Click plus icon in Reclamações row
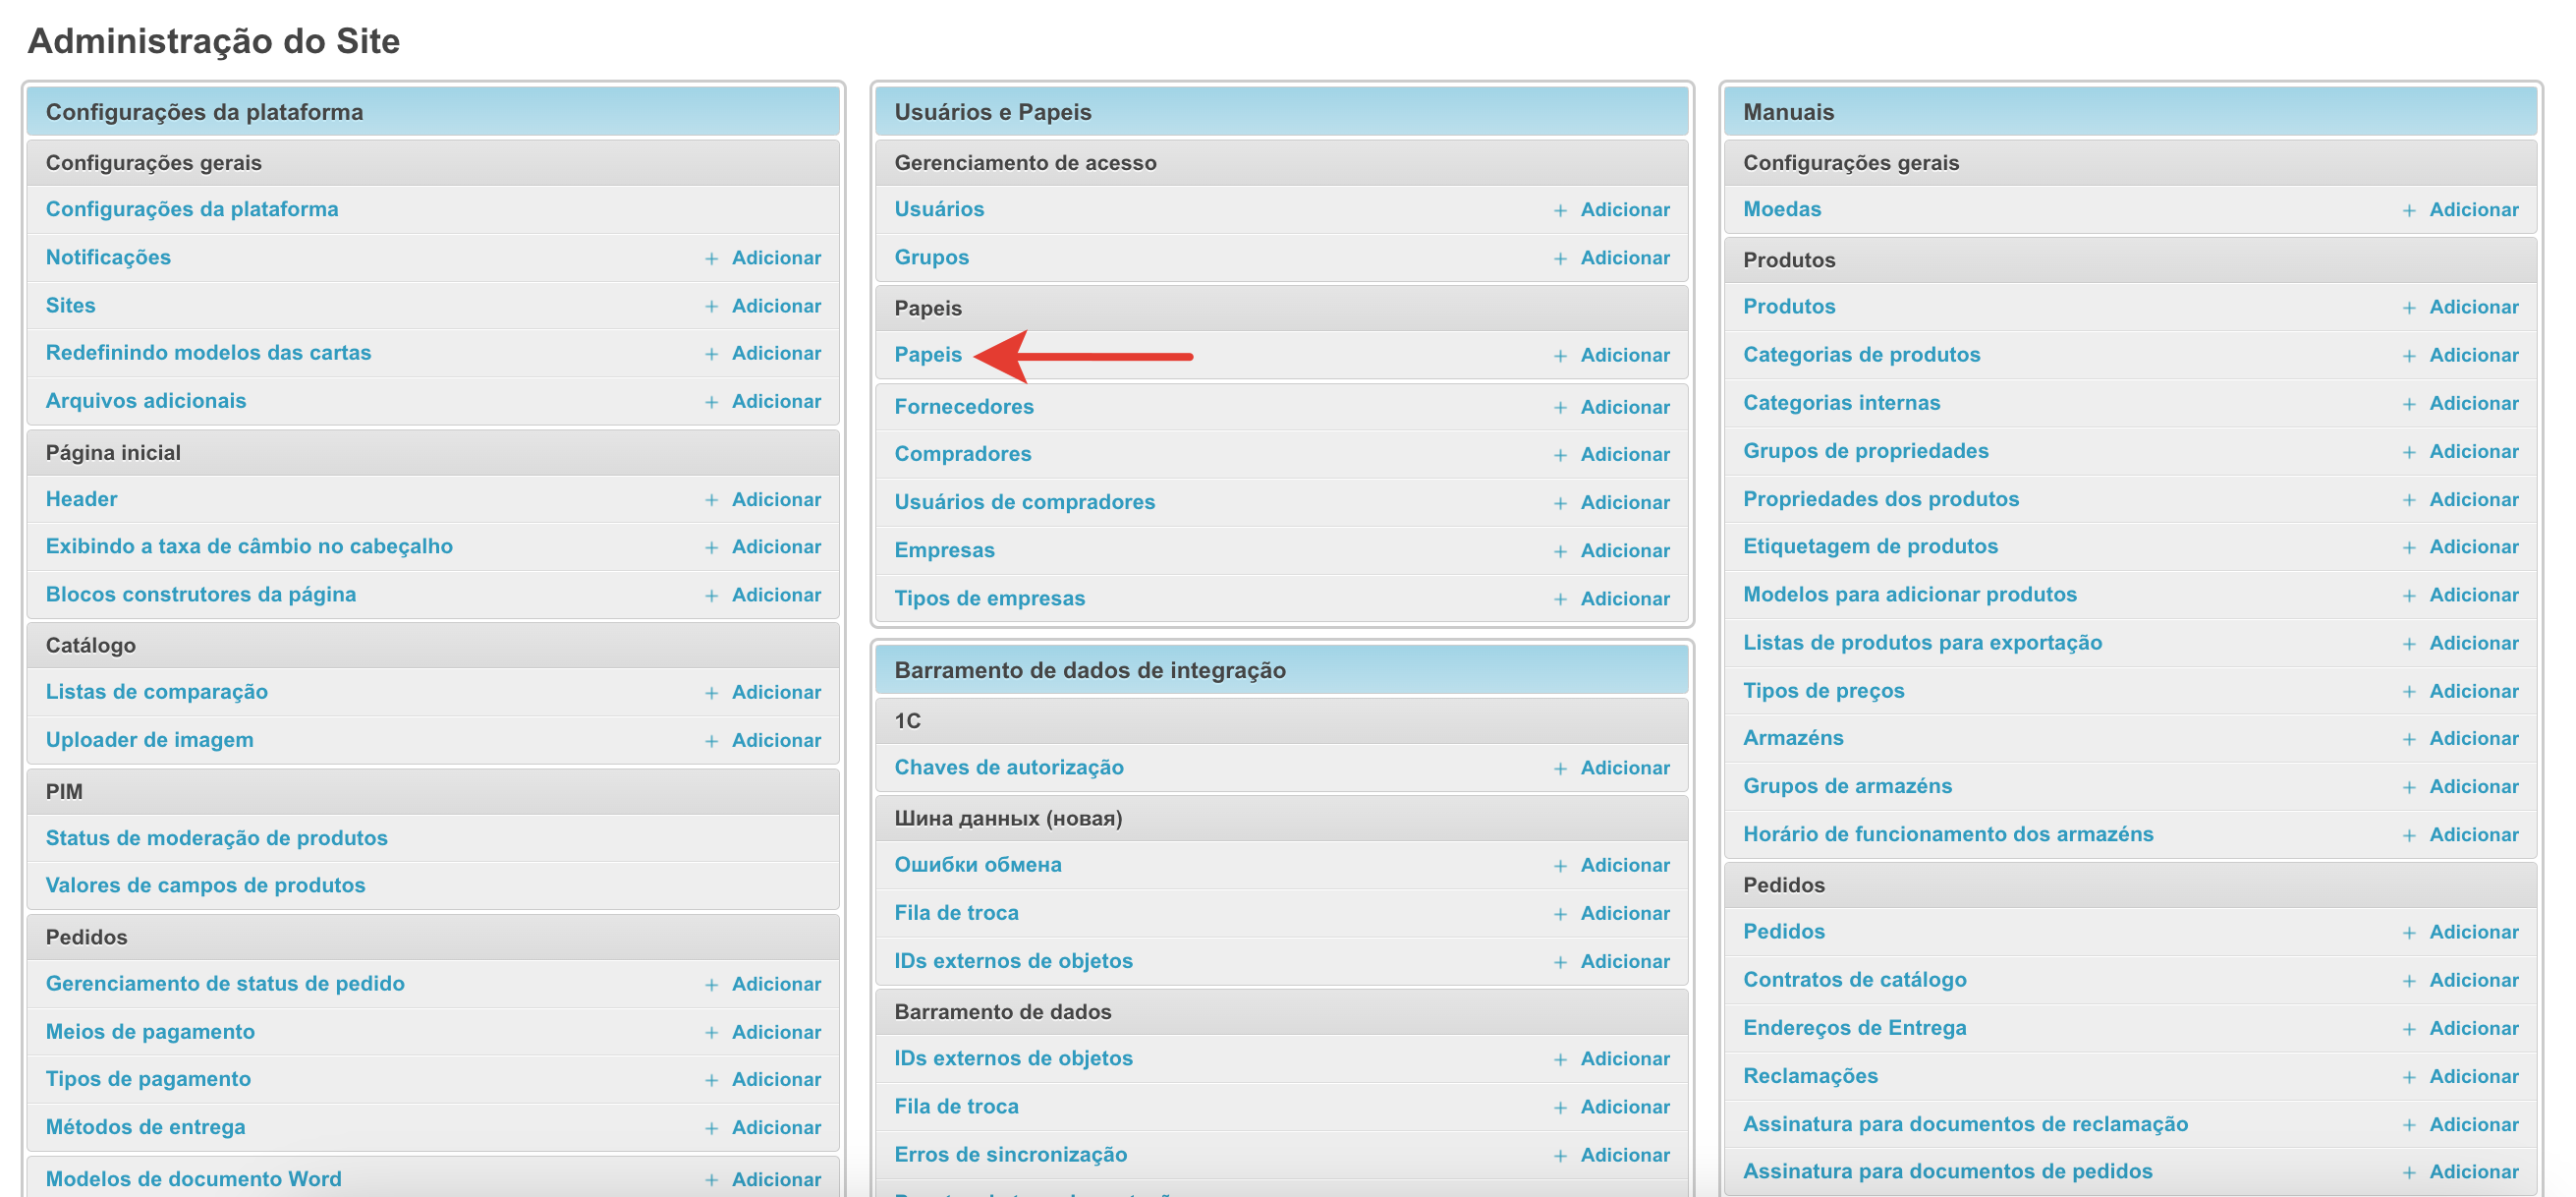The height and width of the screenshot is (1197, 2576). click(2408, 1077)
